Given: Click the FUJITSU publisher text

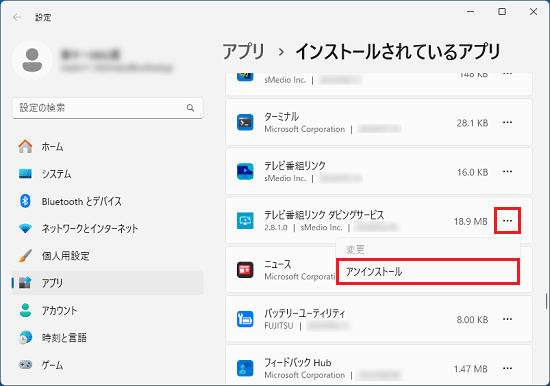Looking at the screenshot, I should point(279,326).
